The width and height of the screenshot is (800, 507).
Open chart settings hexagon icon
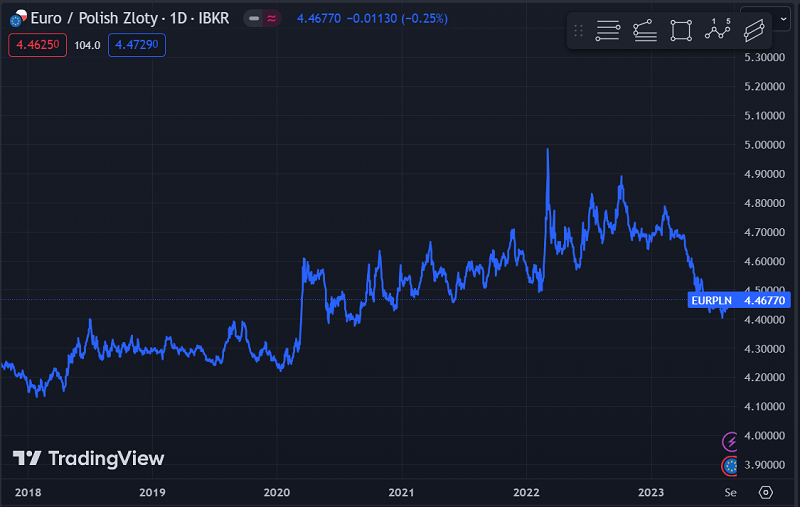click(x=766, y=492)
